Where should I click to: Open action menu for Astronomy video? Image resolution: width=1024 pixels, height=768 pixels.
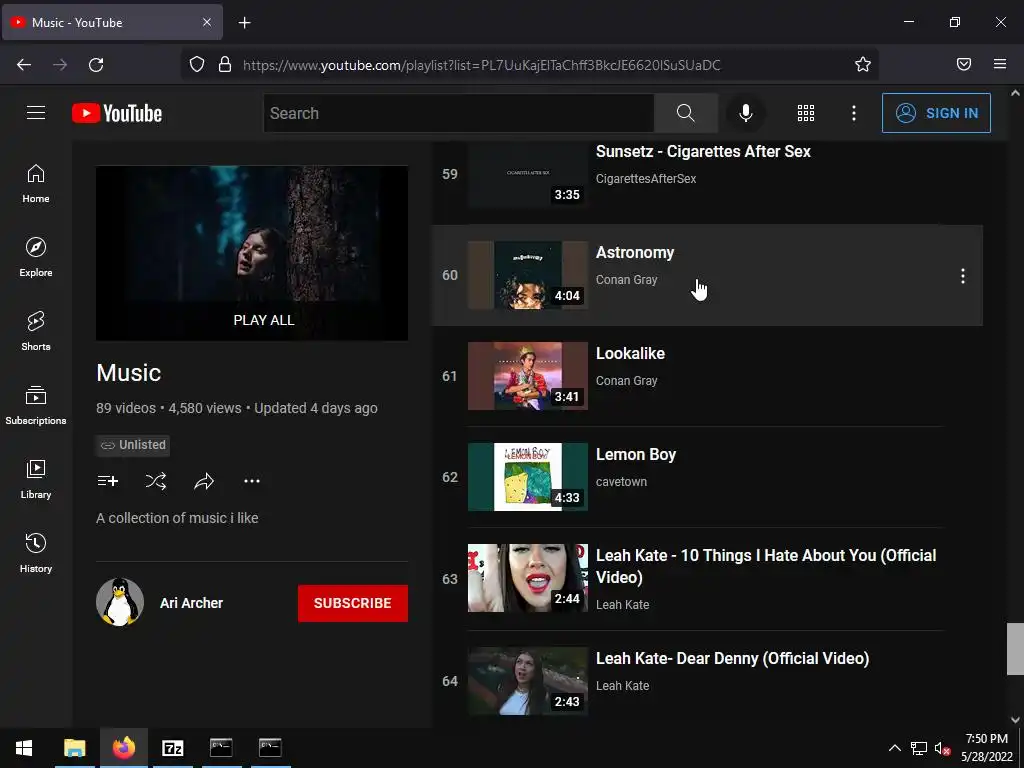[963, 276]
